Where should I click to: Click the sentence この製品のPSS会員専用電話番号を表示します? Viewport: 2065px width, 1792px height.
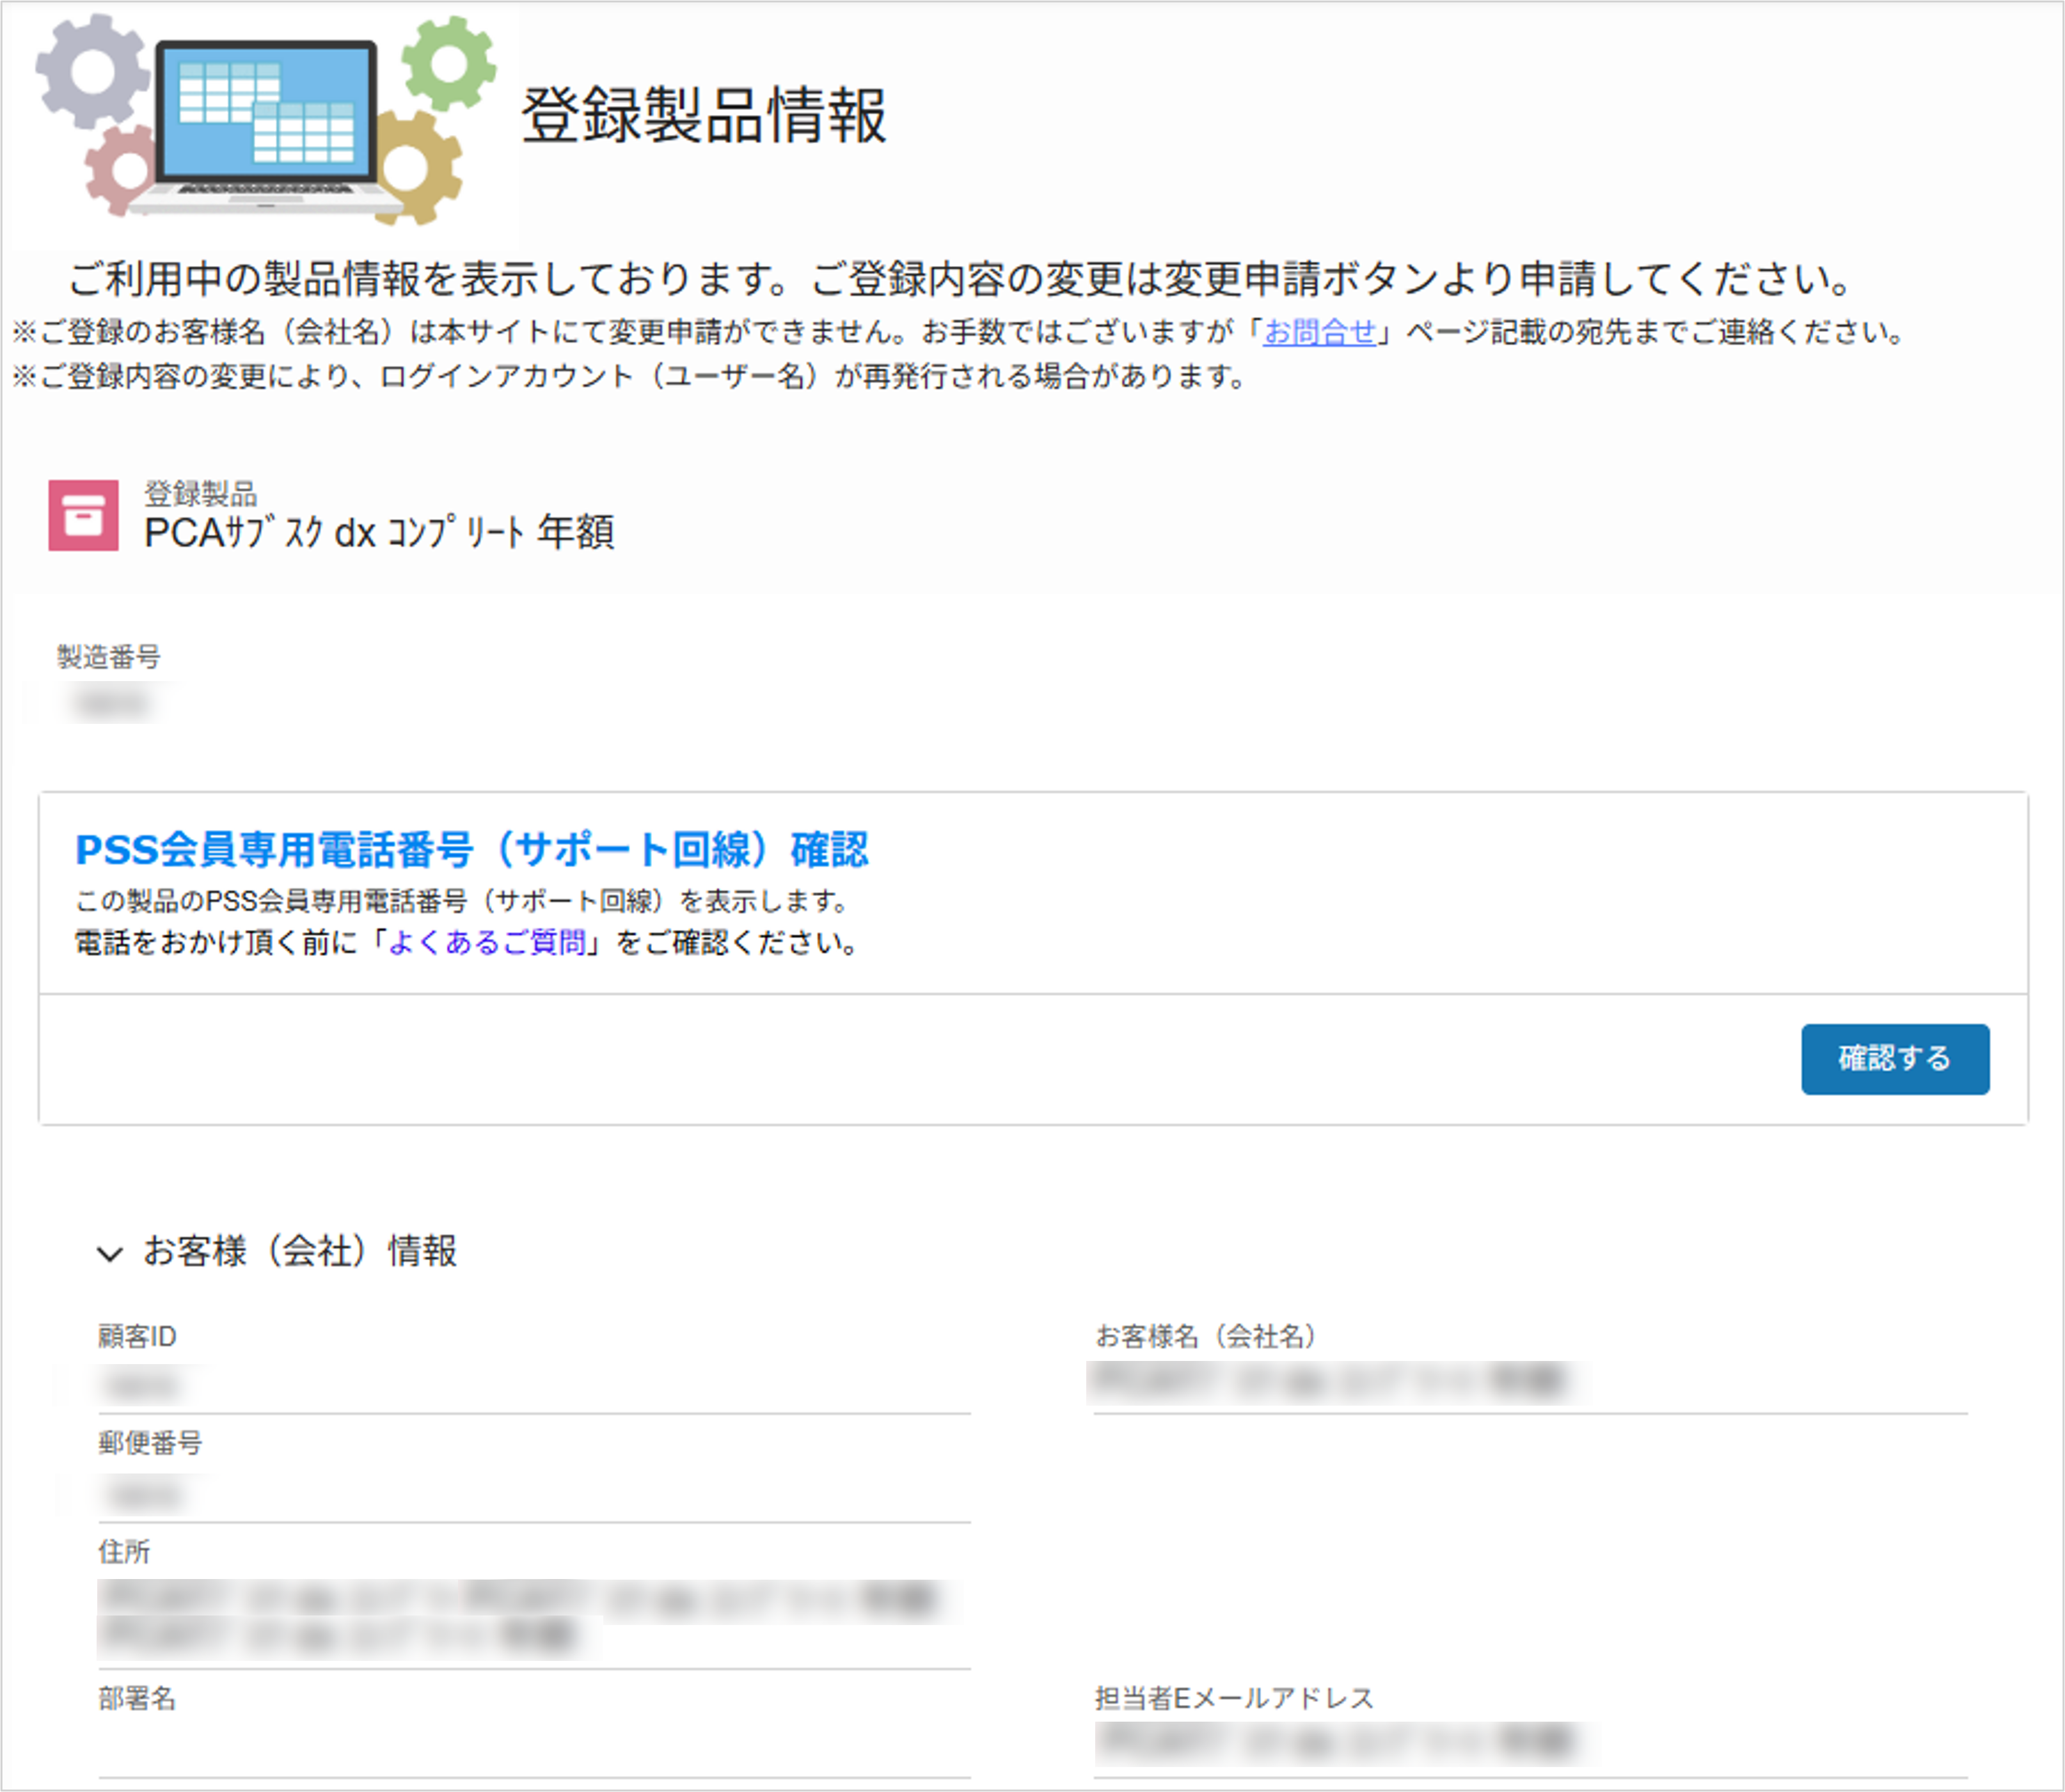[463, 902]
